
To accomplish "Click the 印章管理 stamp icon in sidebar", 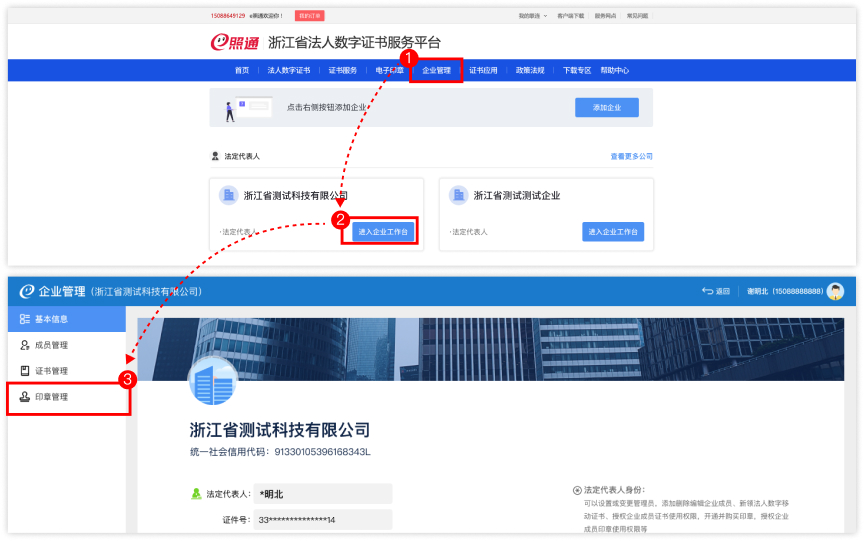I will [25, 397].
